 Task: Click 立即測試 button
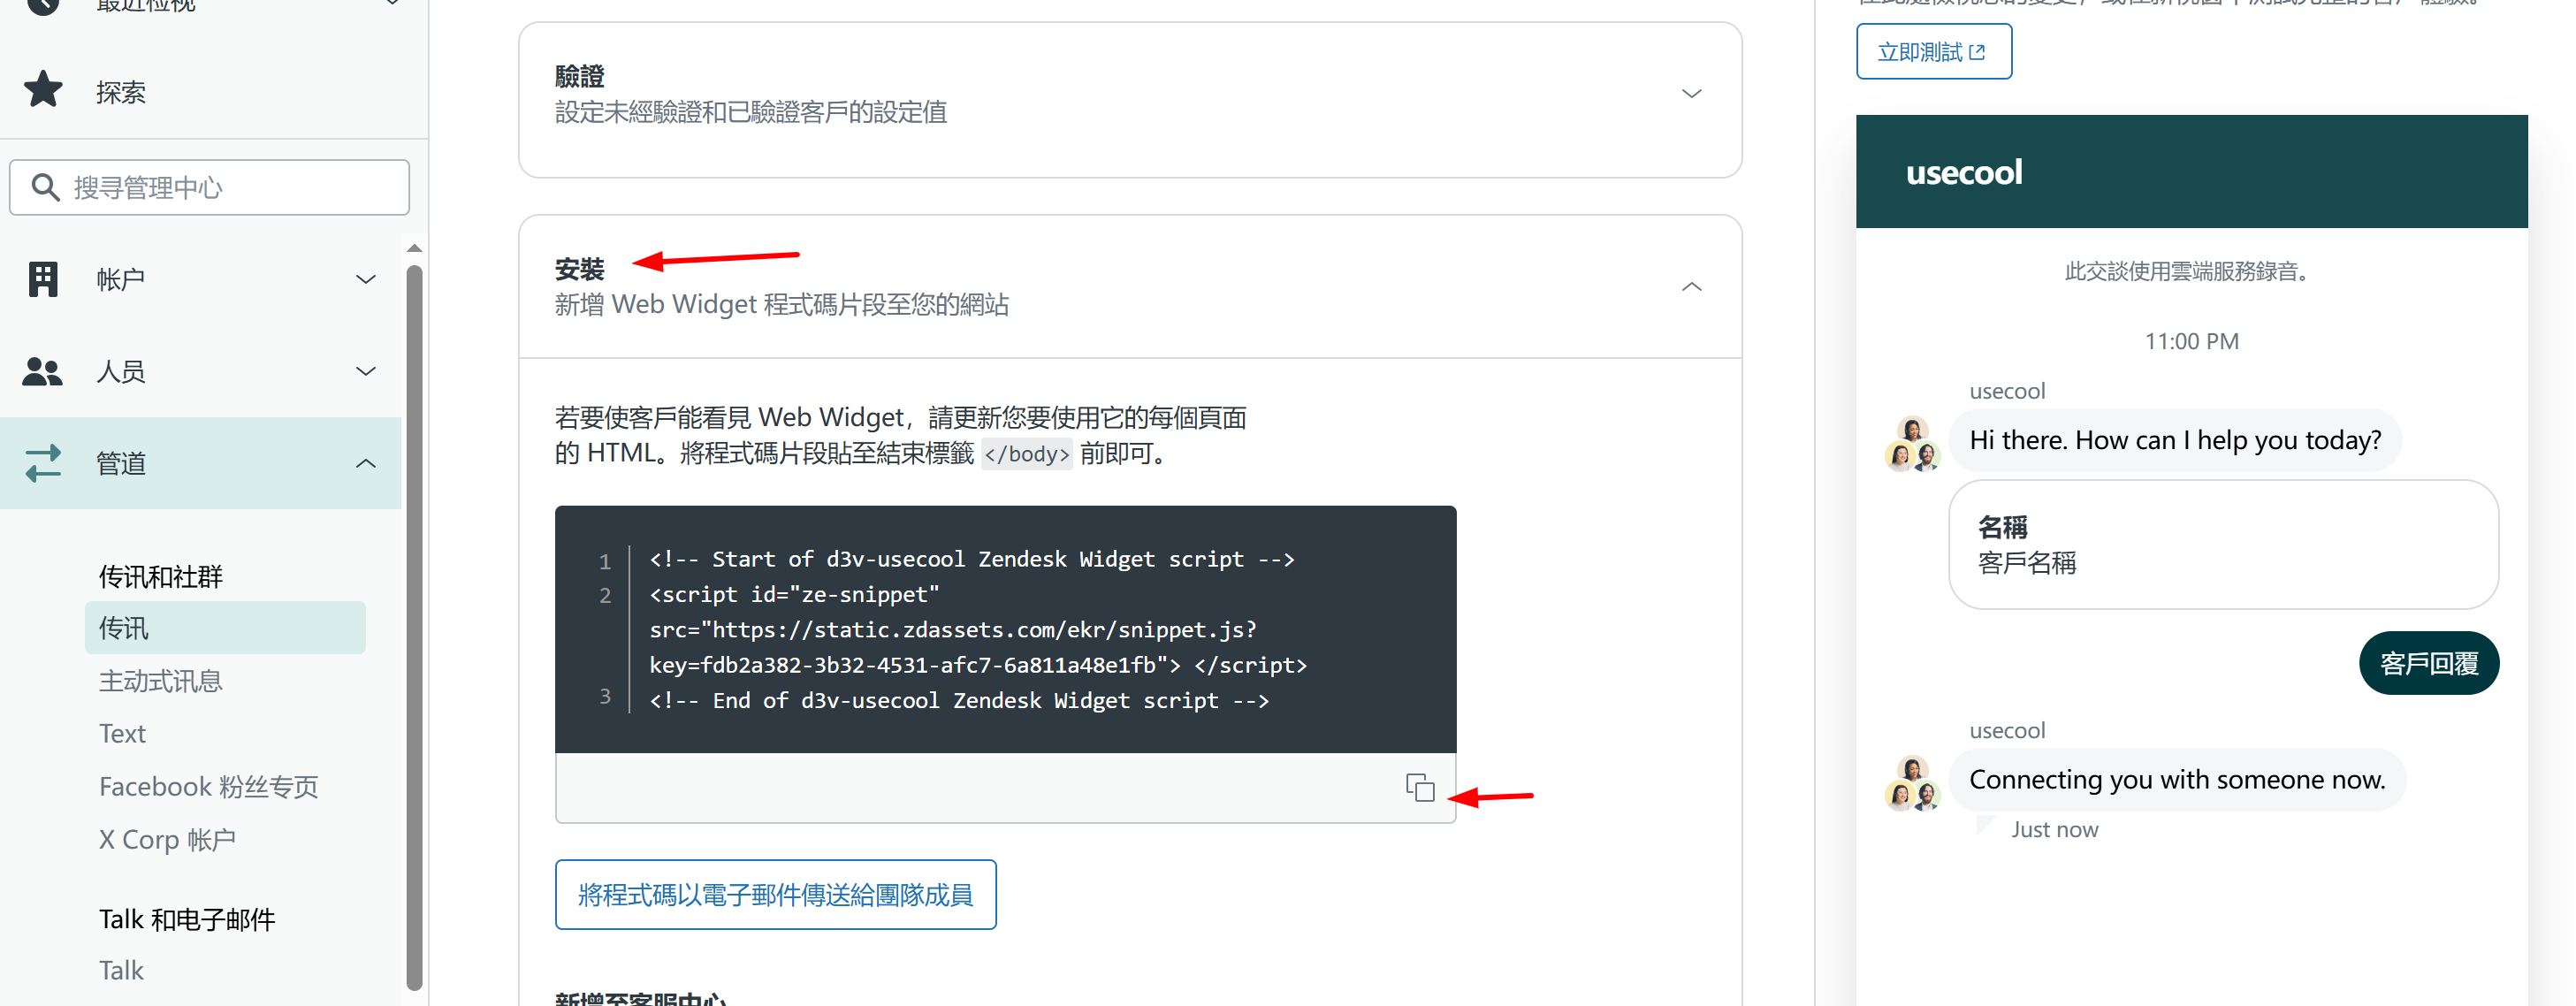pos(1933,51)
